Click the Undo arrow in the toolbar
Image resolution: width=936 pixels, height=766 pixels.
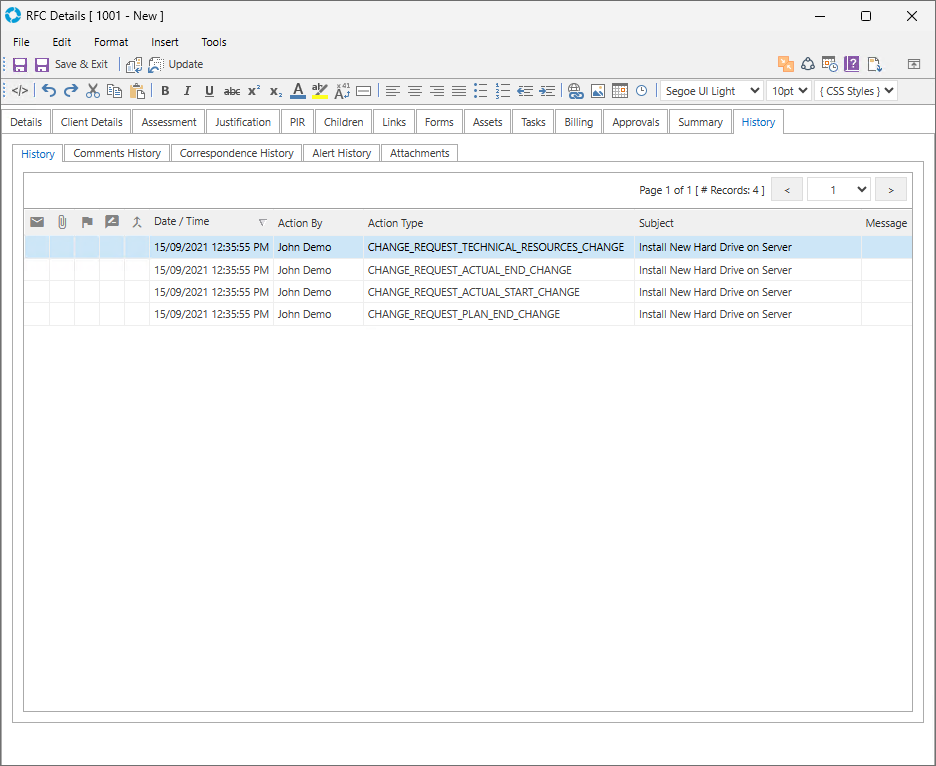tap(49, 91)
